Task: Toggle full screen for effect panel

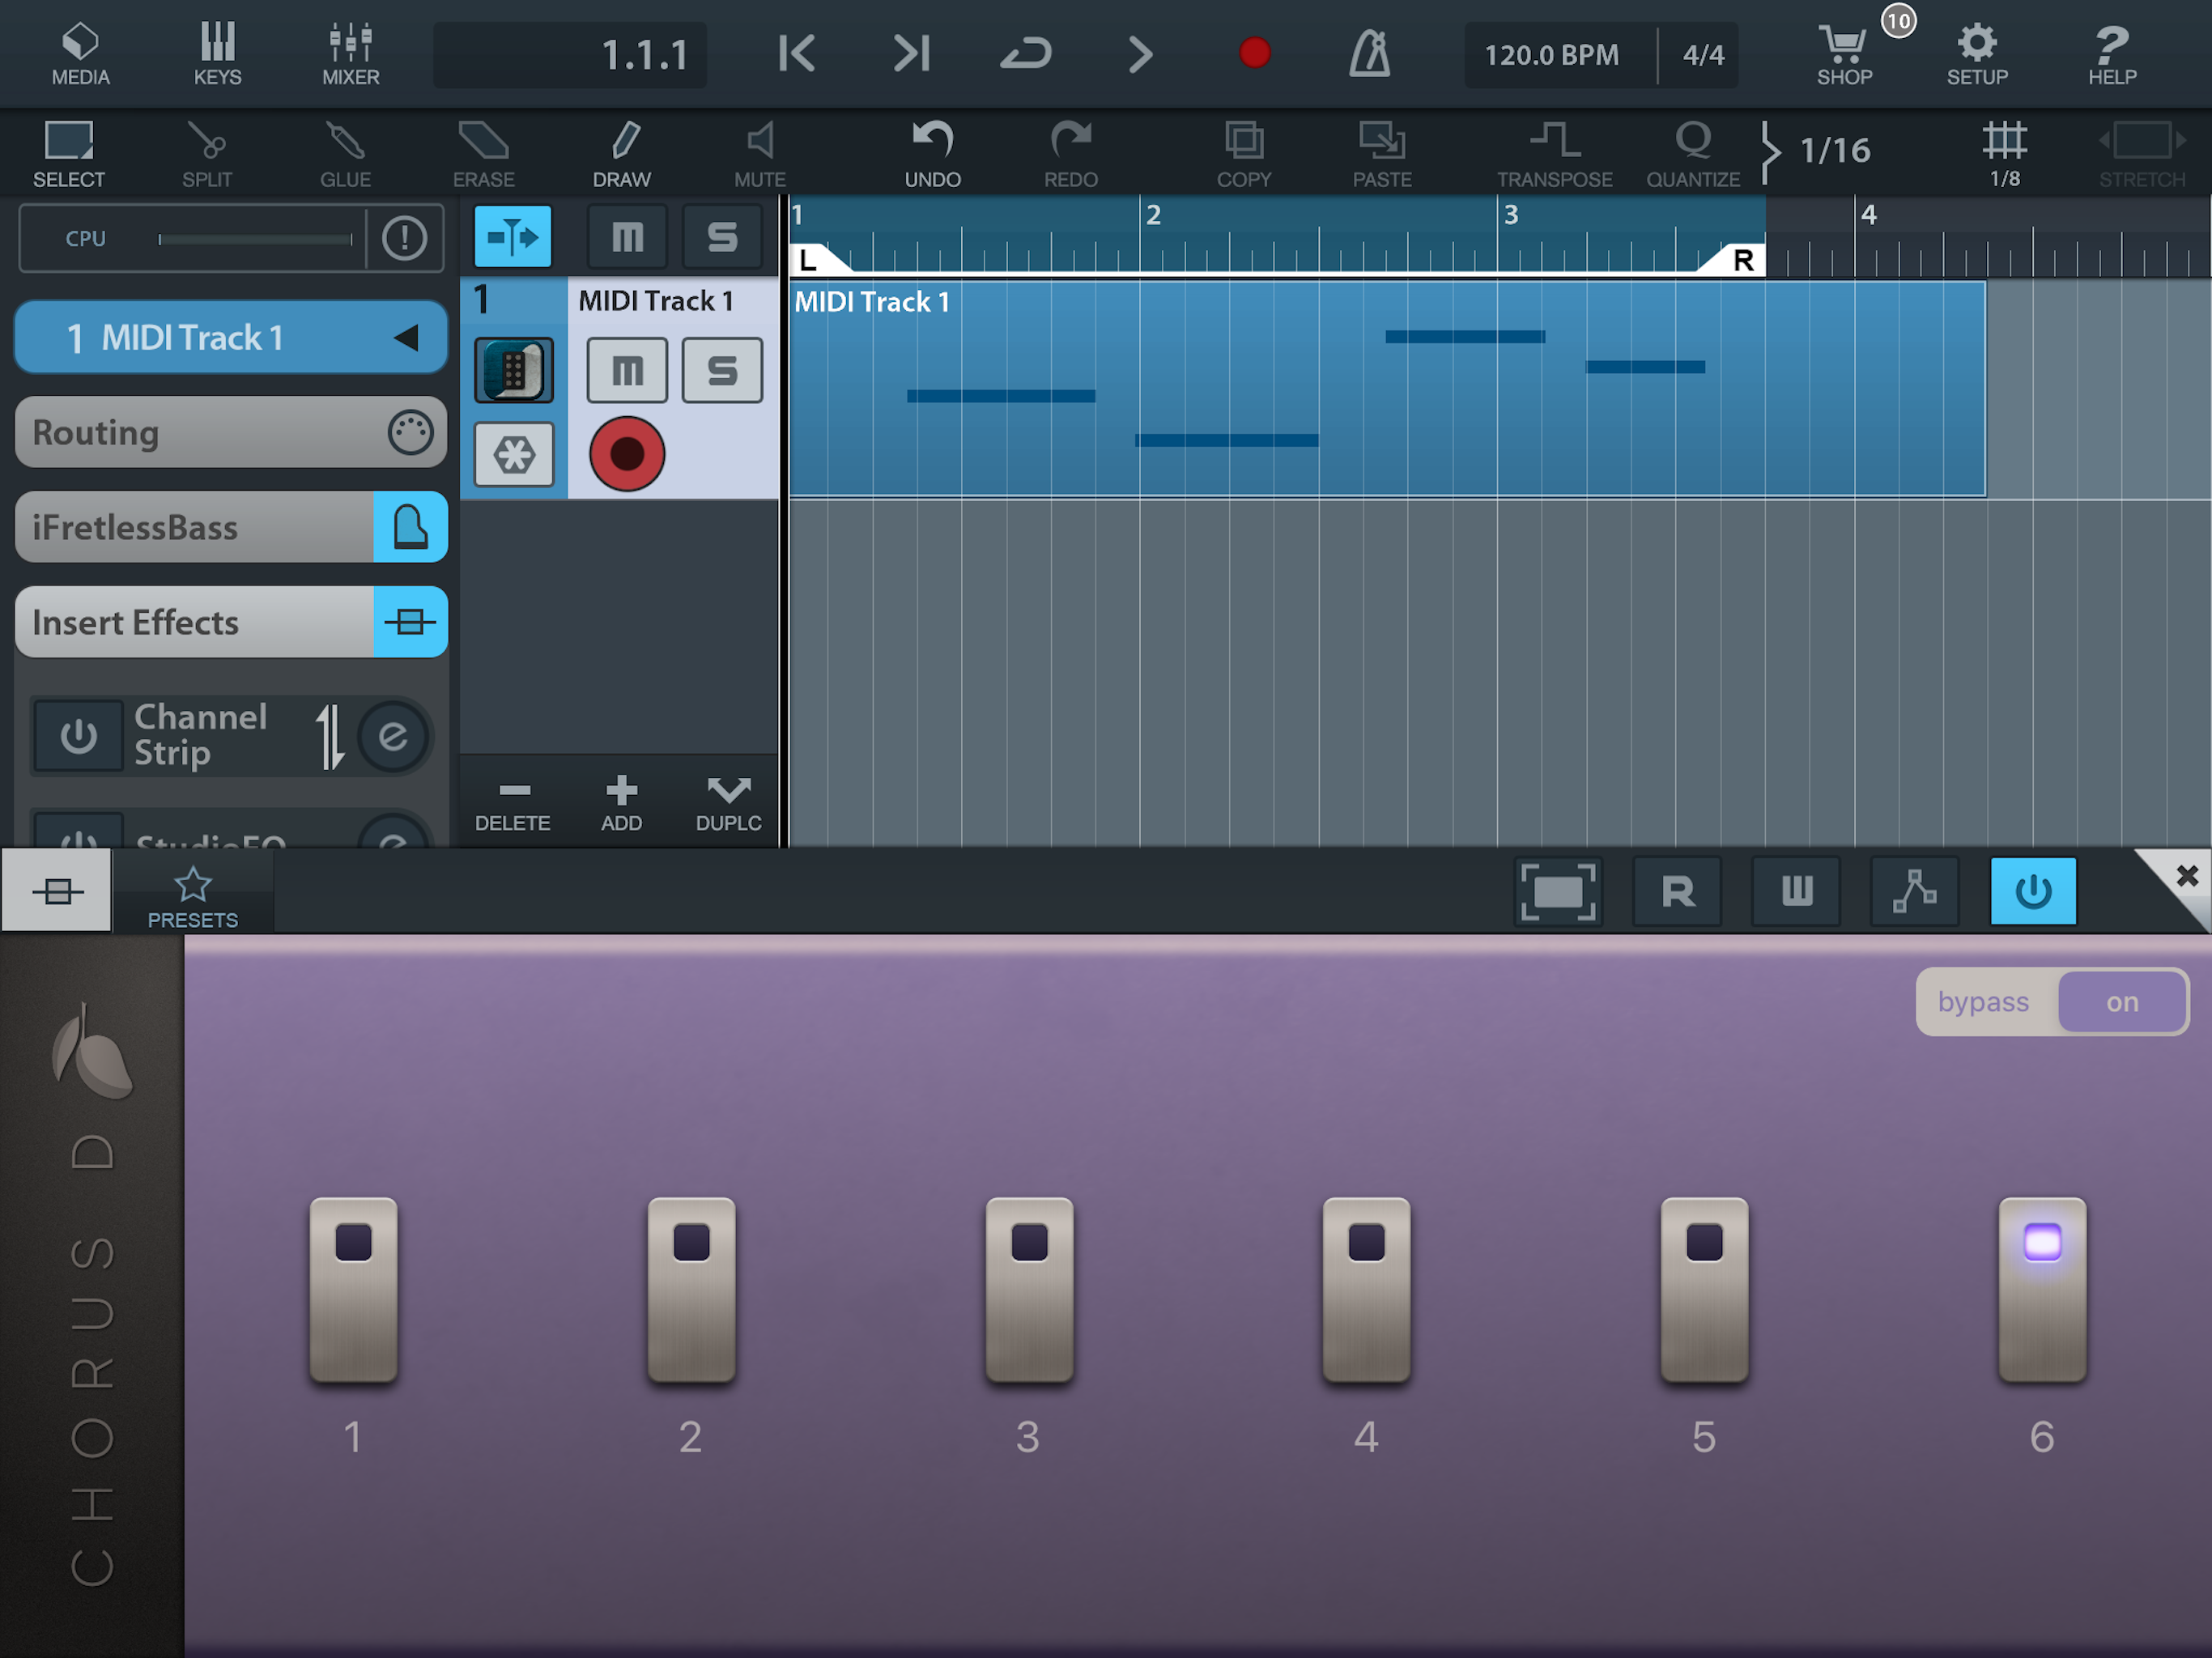Action: tap(1558, 891)
